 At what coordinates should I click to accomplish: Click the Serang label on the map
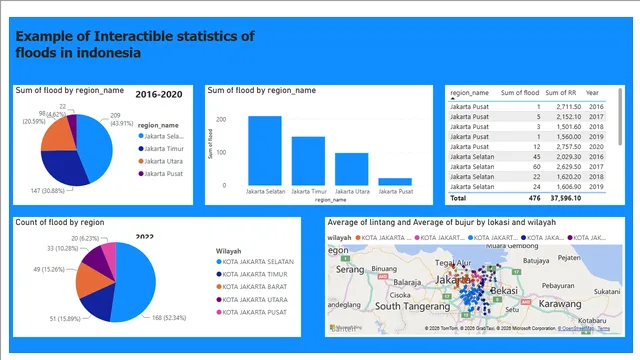coord(350,269)
